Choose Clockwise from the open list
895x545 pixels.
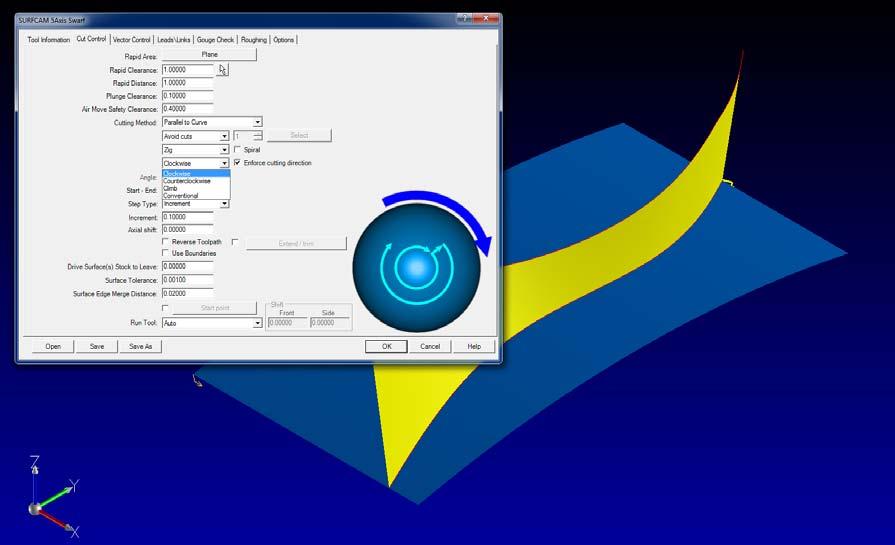pos(196,173)
